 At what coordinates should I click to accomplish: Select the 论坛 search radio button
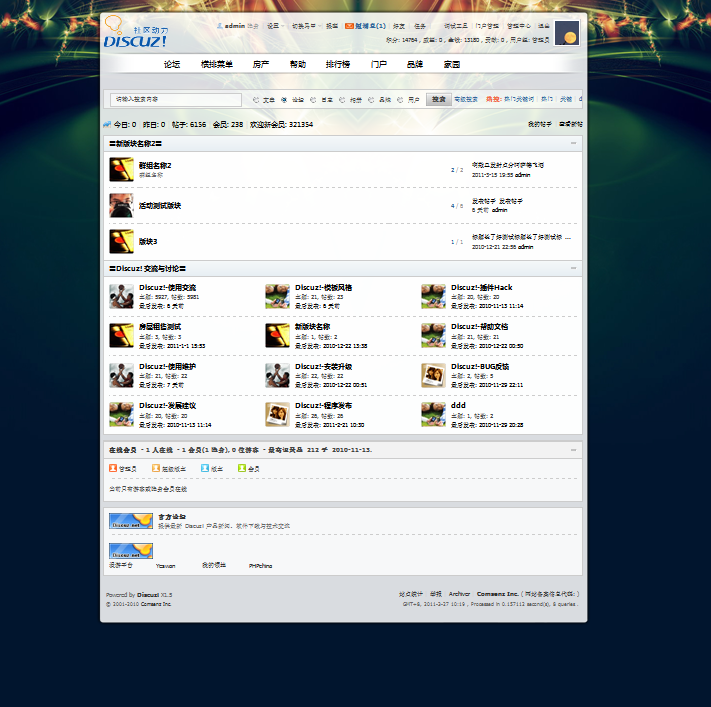(x=284, y=100)
